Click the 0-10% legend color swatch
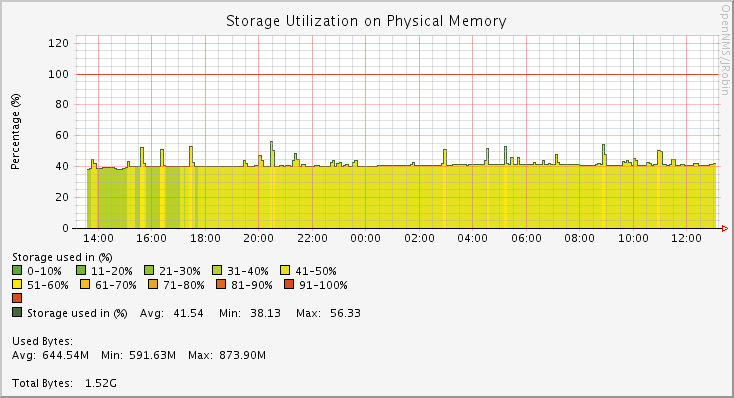The width and height of the screenshot is (734, 398). [17, 270]
